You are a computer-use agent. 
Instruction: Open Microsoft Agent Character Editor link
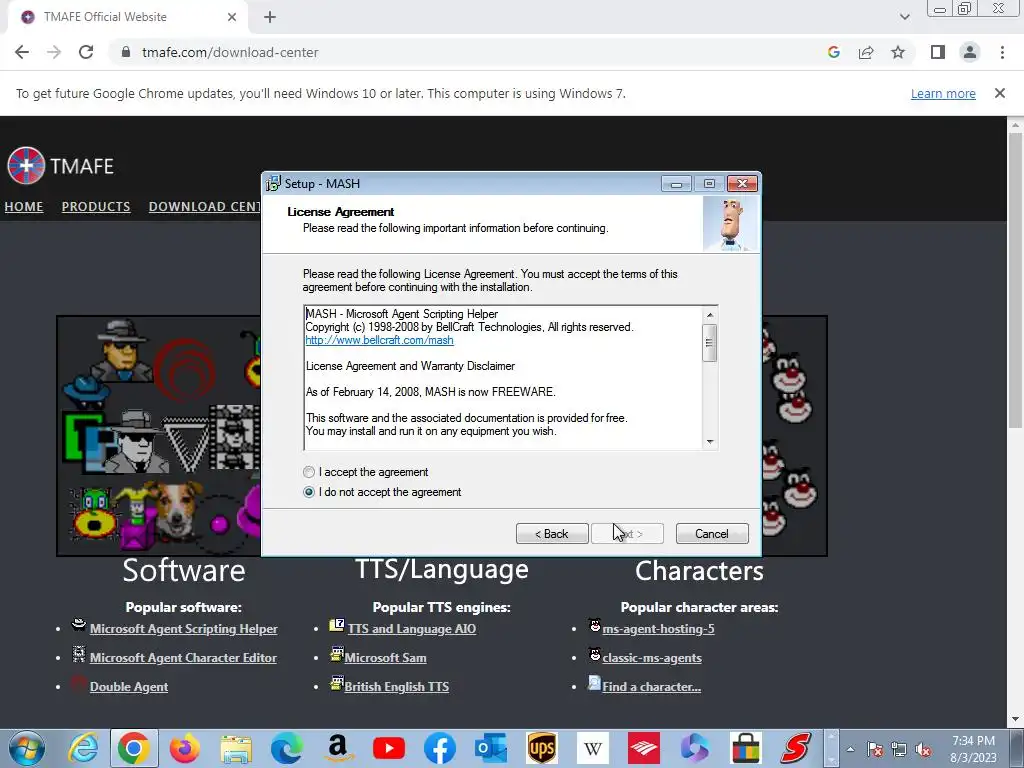[183, 658]
